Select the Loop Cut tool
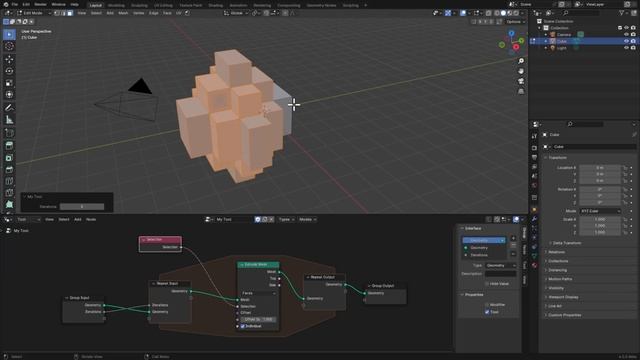The image size is (640, 360). tap(9, 181)
